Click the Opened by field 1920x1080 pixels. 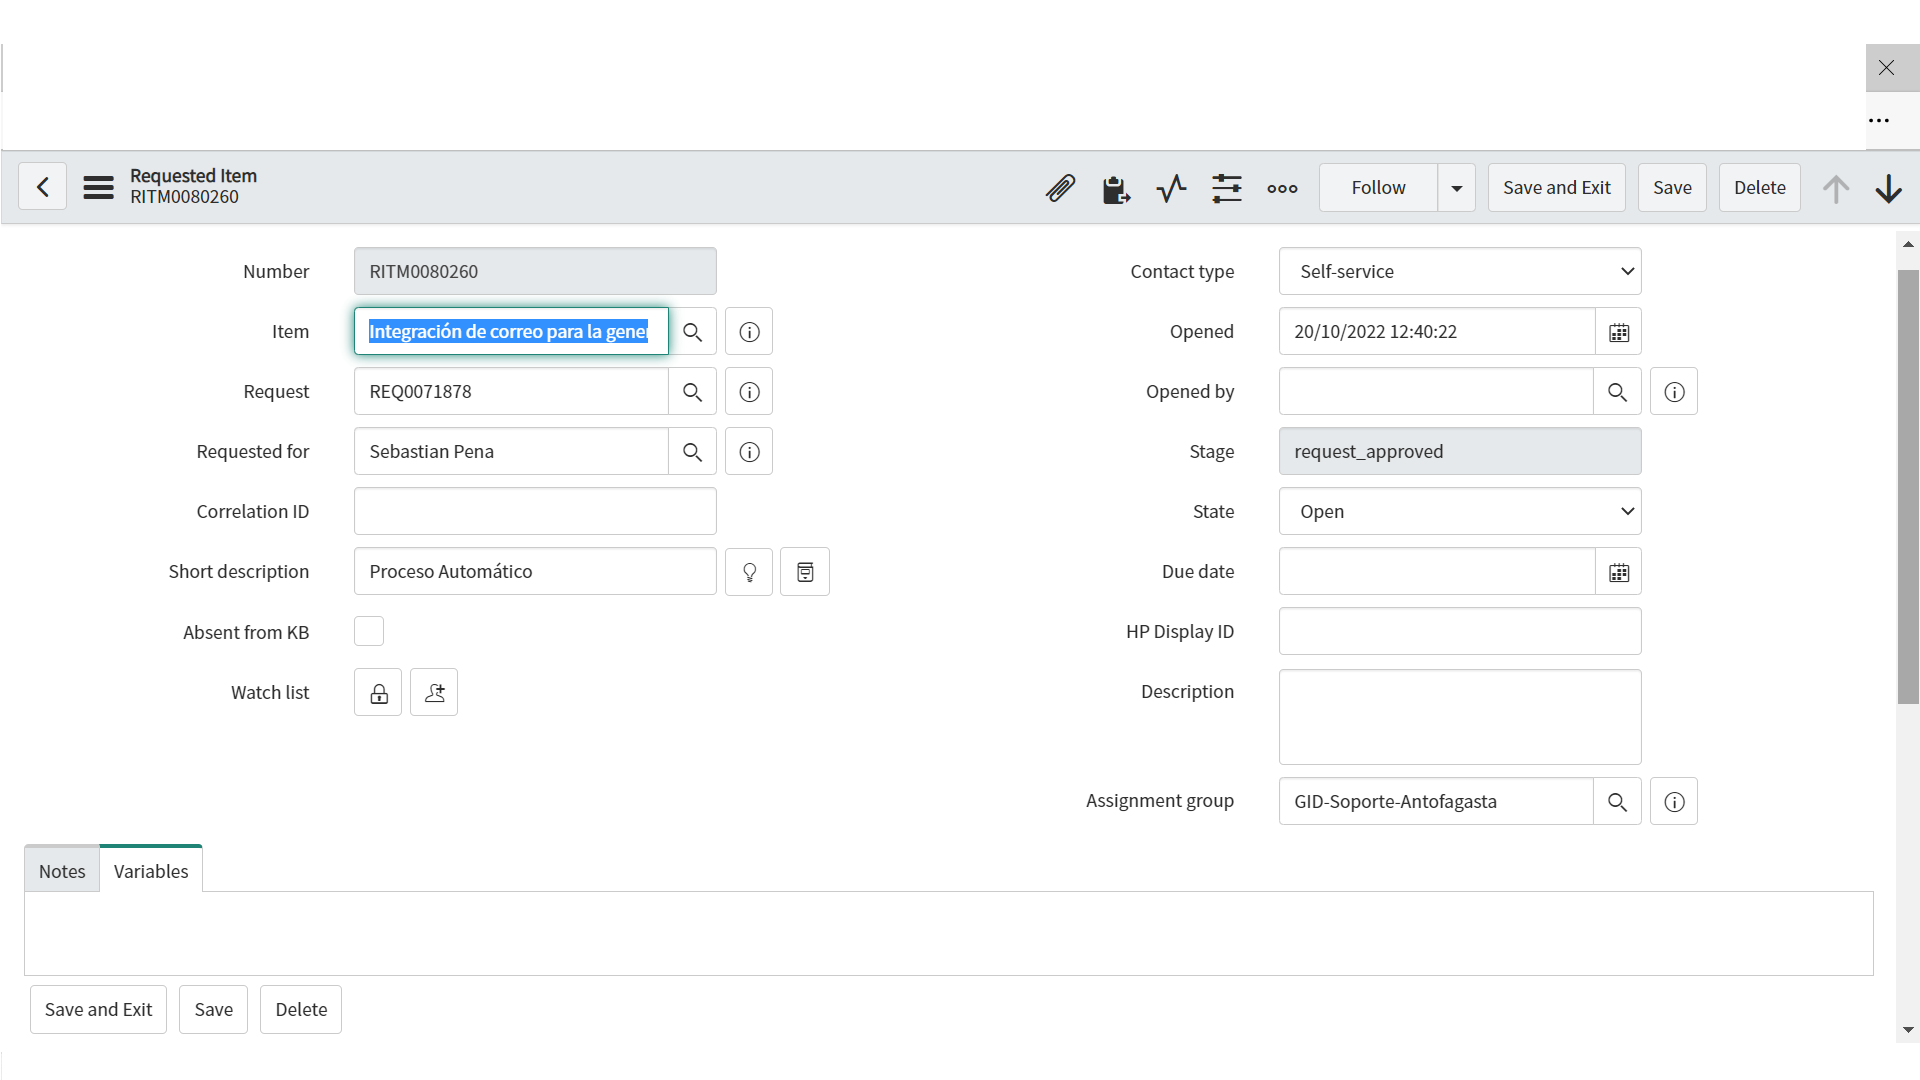point(1436,391)
